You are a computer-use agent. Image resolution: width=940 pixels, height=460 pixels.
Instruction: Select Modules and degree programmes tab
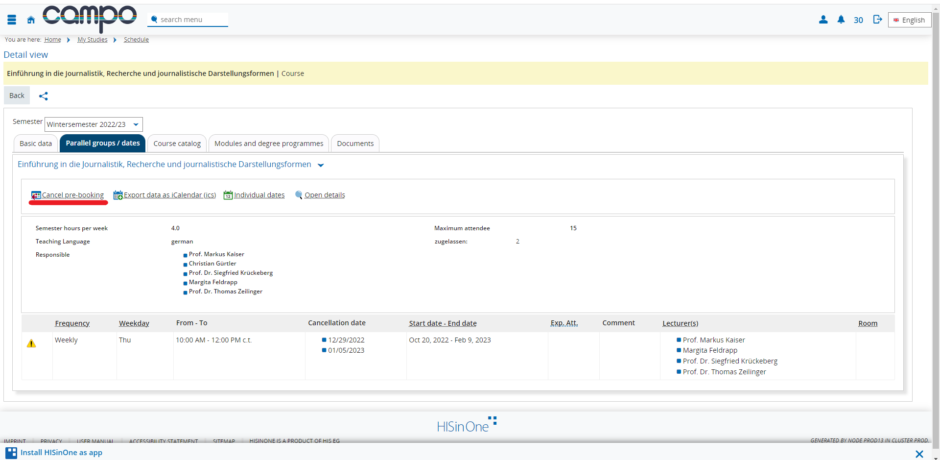pyautogui.click(x=268, y=143)
